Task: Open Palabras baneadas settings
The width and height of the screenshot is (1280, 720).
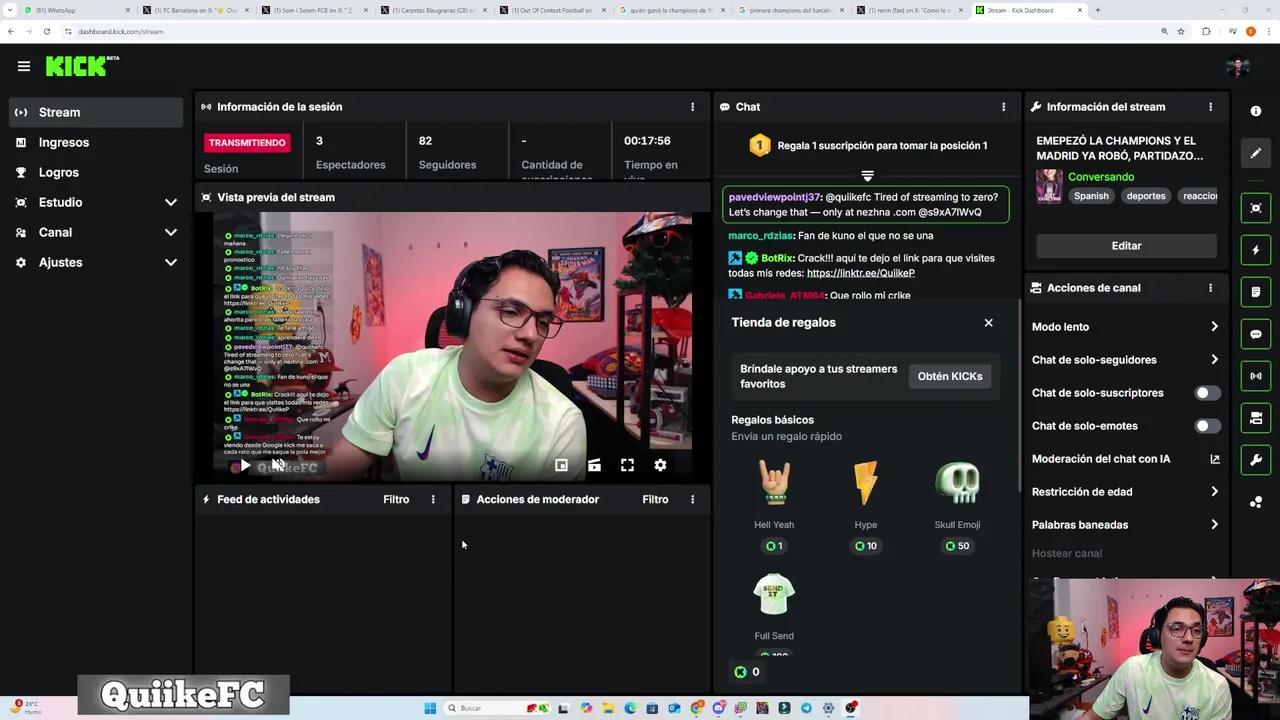Action: [x=1125, y=525]
